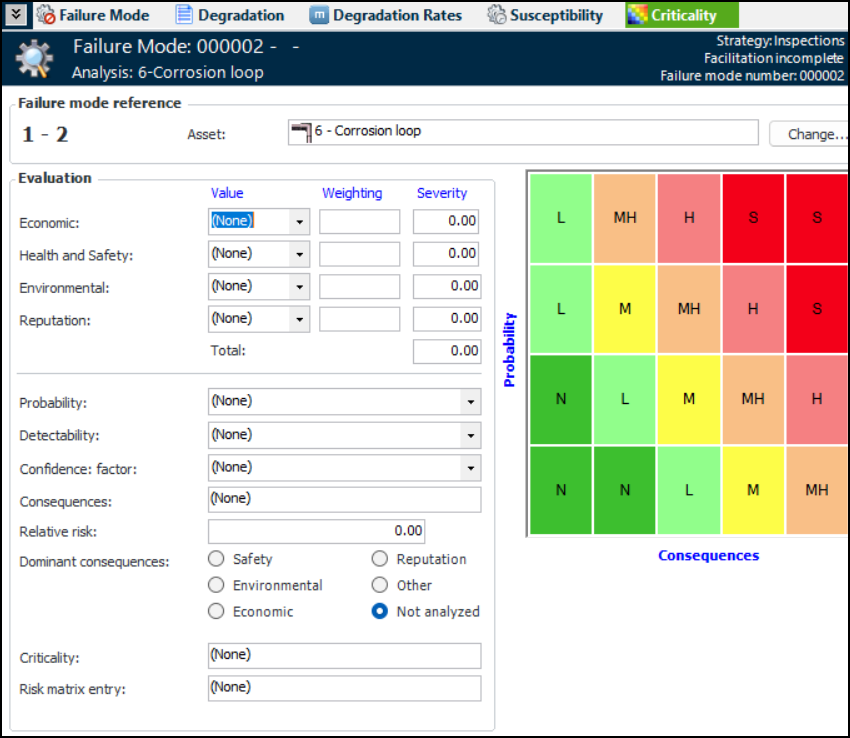Click the corrosion loop asset icon
Image resolution: width=850 pixels, height=738 pixels.
coord(300,132)
